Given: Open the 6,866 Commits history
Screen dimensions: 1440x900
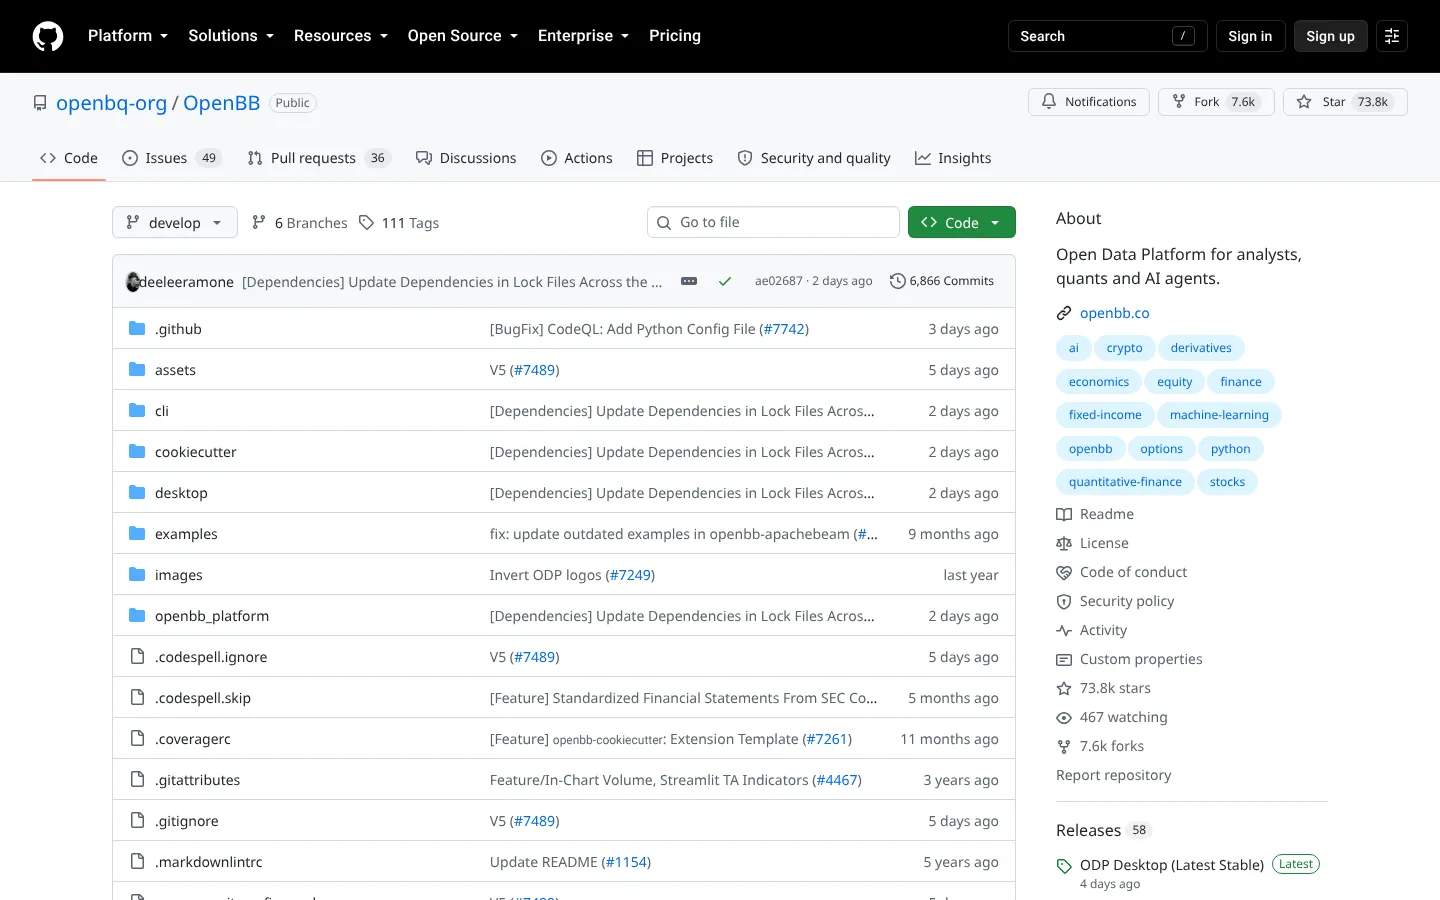Looking at the screenshot, I should click(x=942, y=282).
